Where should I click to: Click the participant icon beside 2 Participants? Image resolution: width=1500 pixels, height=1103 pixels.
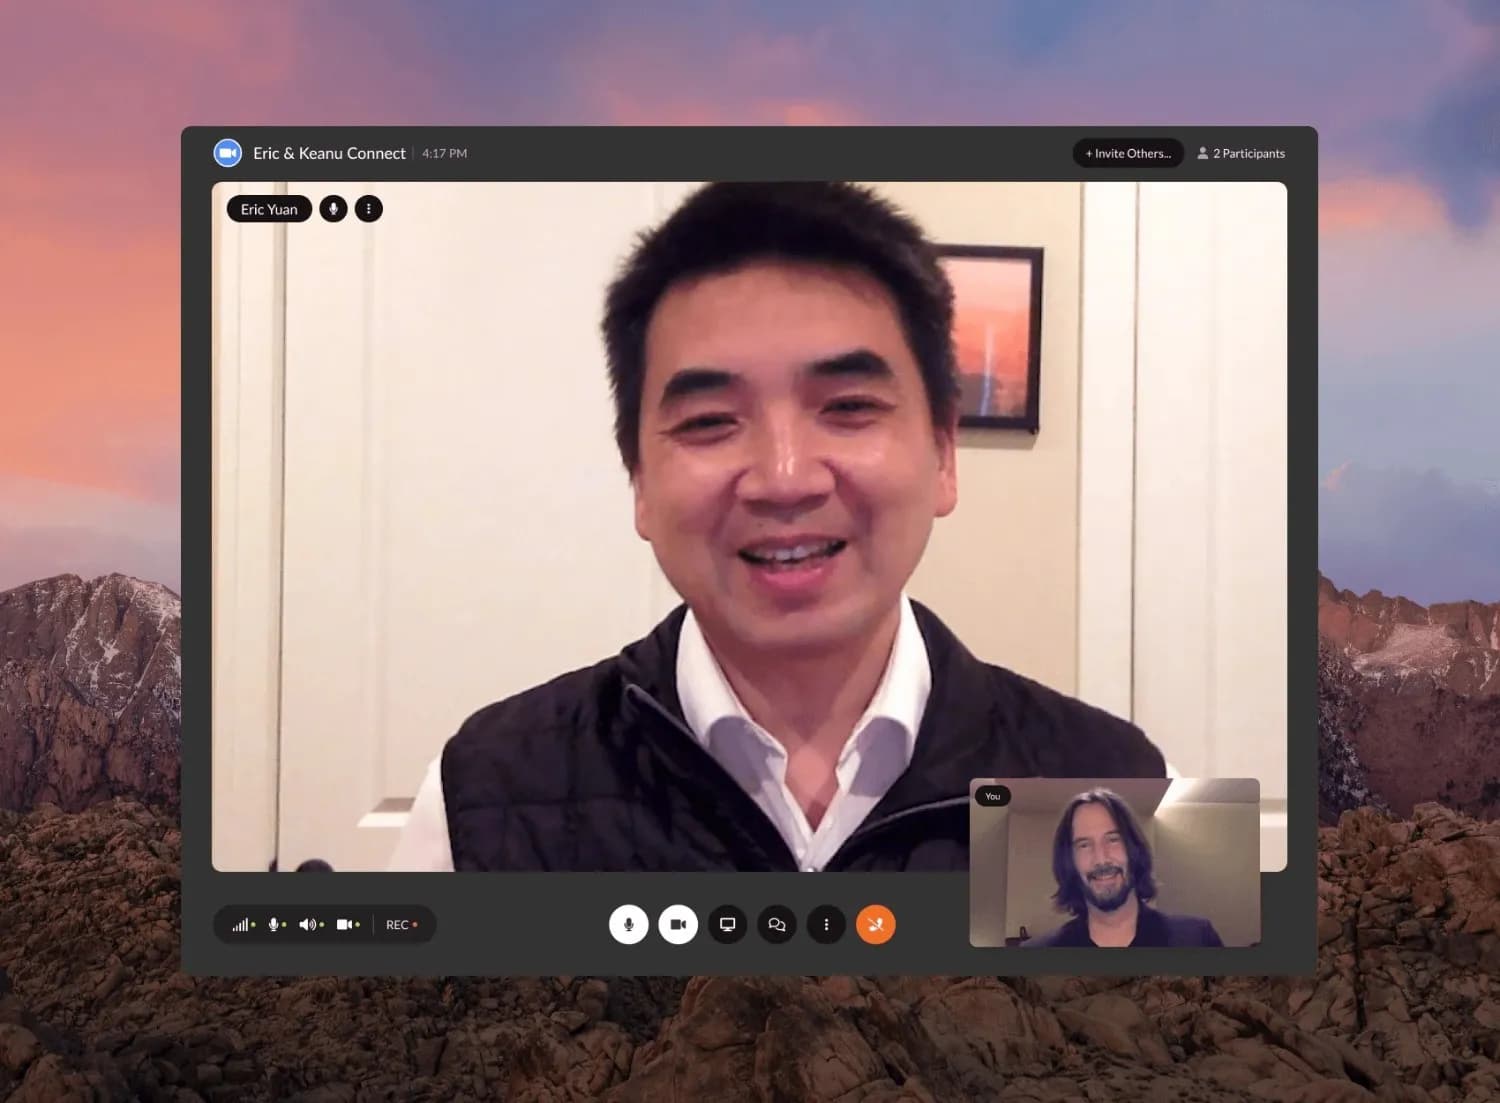click(x=1201, y=153)
